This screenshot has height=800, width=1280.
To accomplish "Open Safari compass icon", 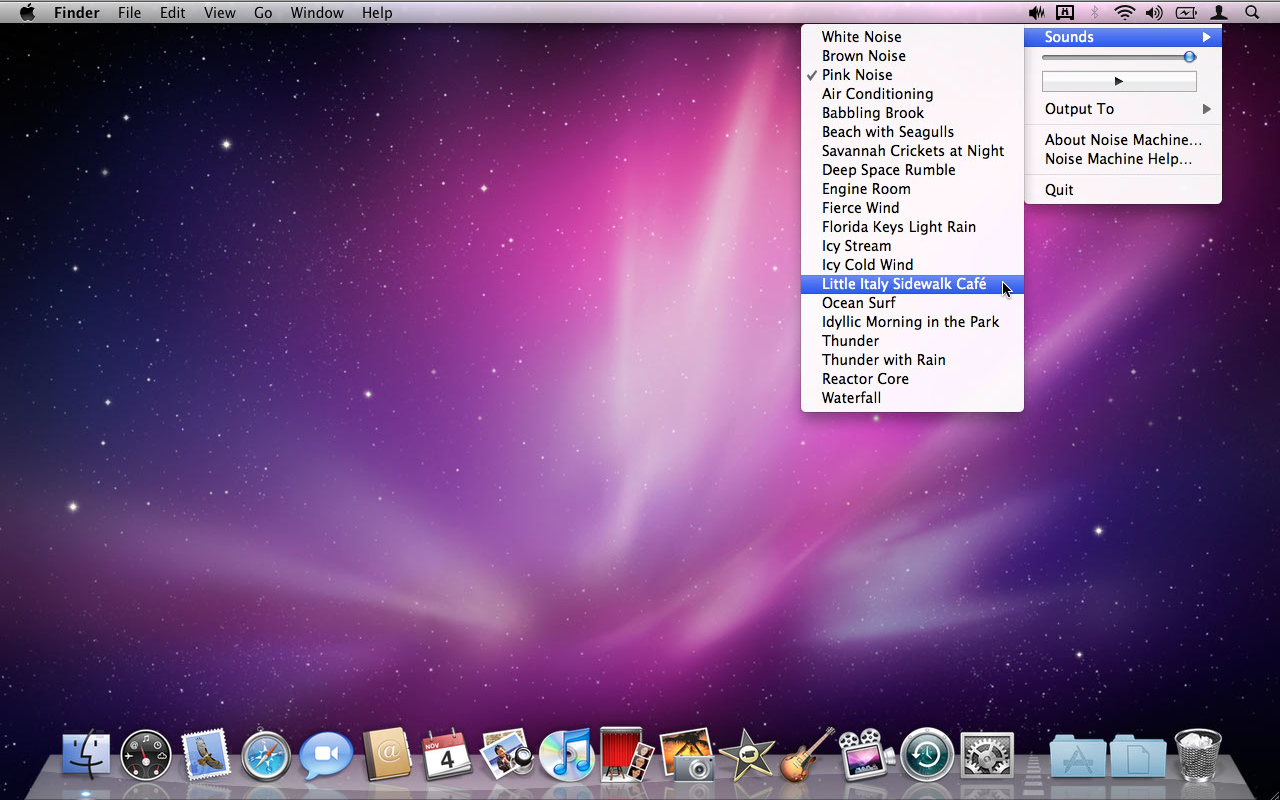I will point(266,755).
